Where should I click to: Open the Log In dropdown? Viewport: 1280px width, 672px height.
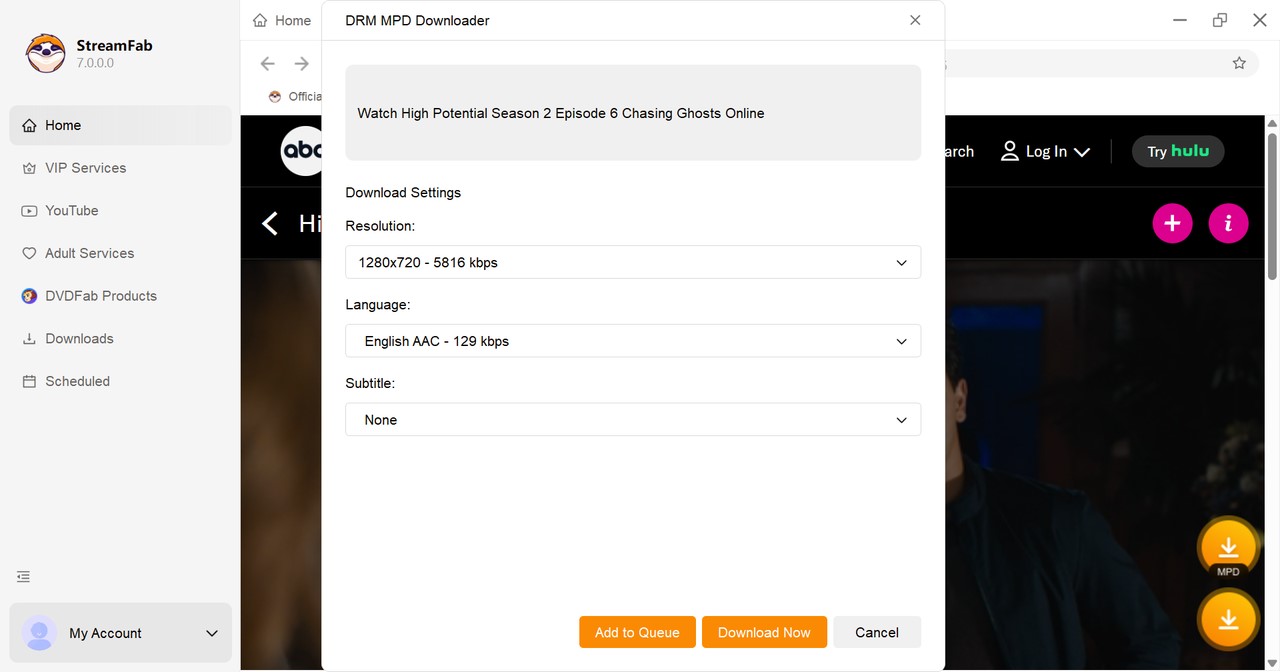pos(1045,151)
